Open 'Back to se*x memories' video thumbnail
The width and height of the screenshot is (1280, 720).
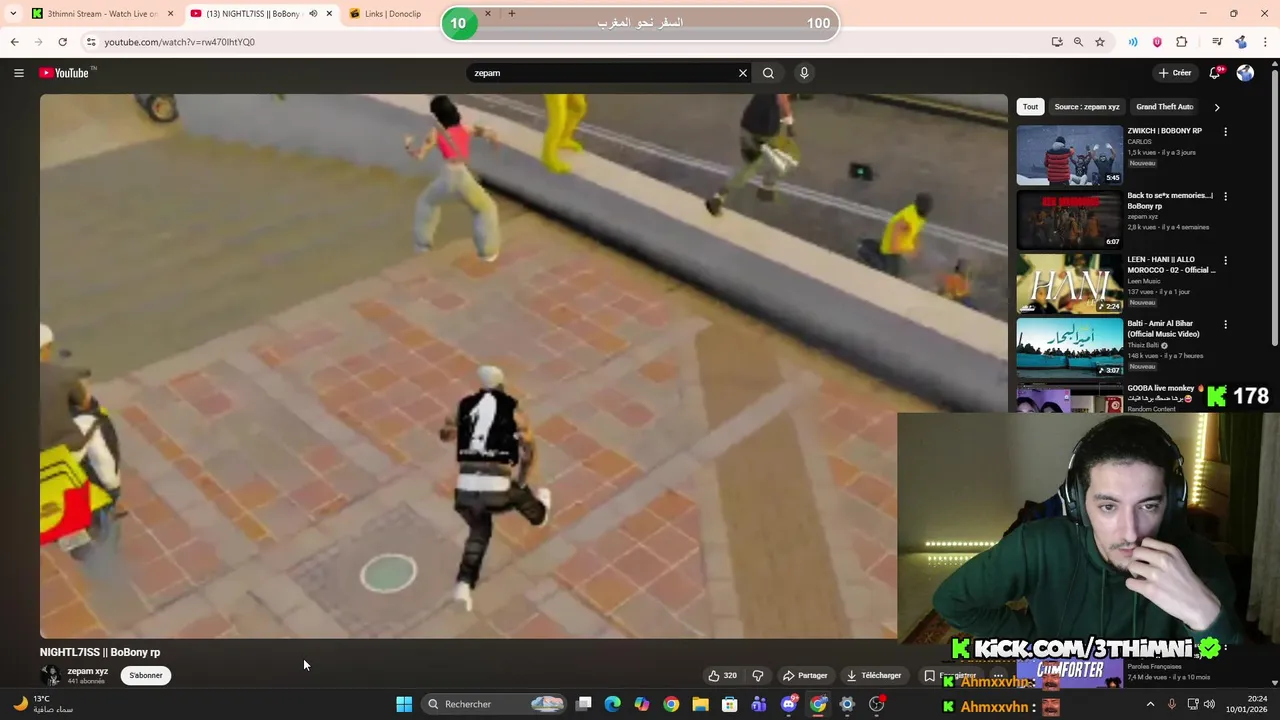pos(1070,219)
